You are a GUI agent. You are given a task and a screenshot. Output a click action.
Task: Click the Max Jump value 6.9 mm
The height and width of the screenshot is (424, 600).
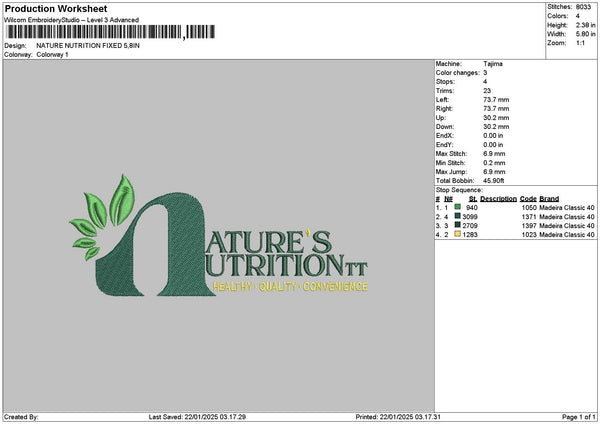[494, 172]
